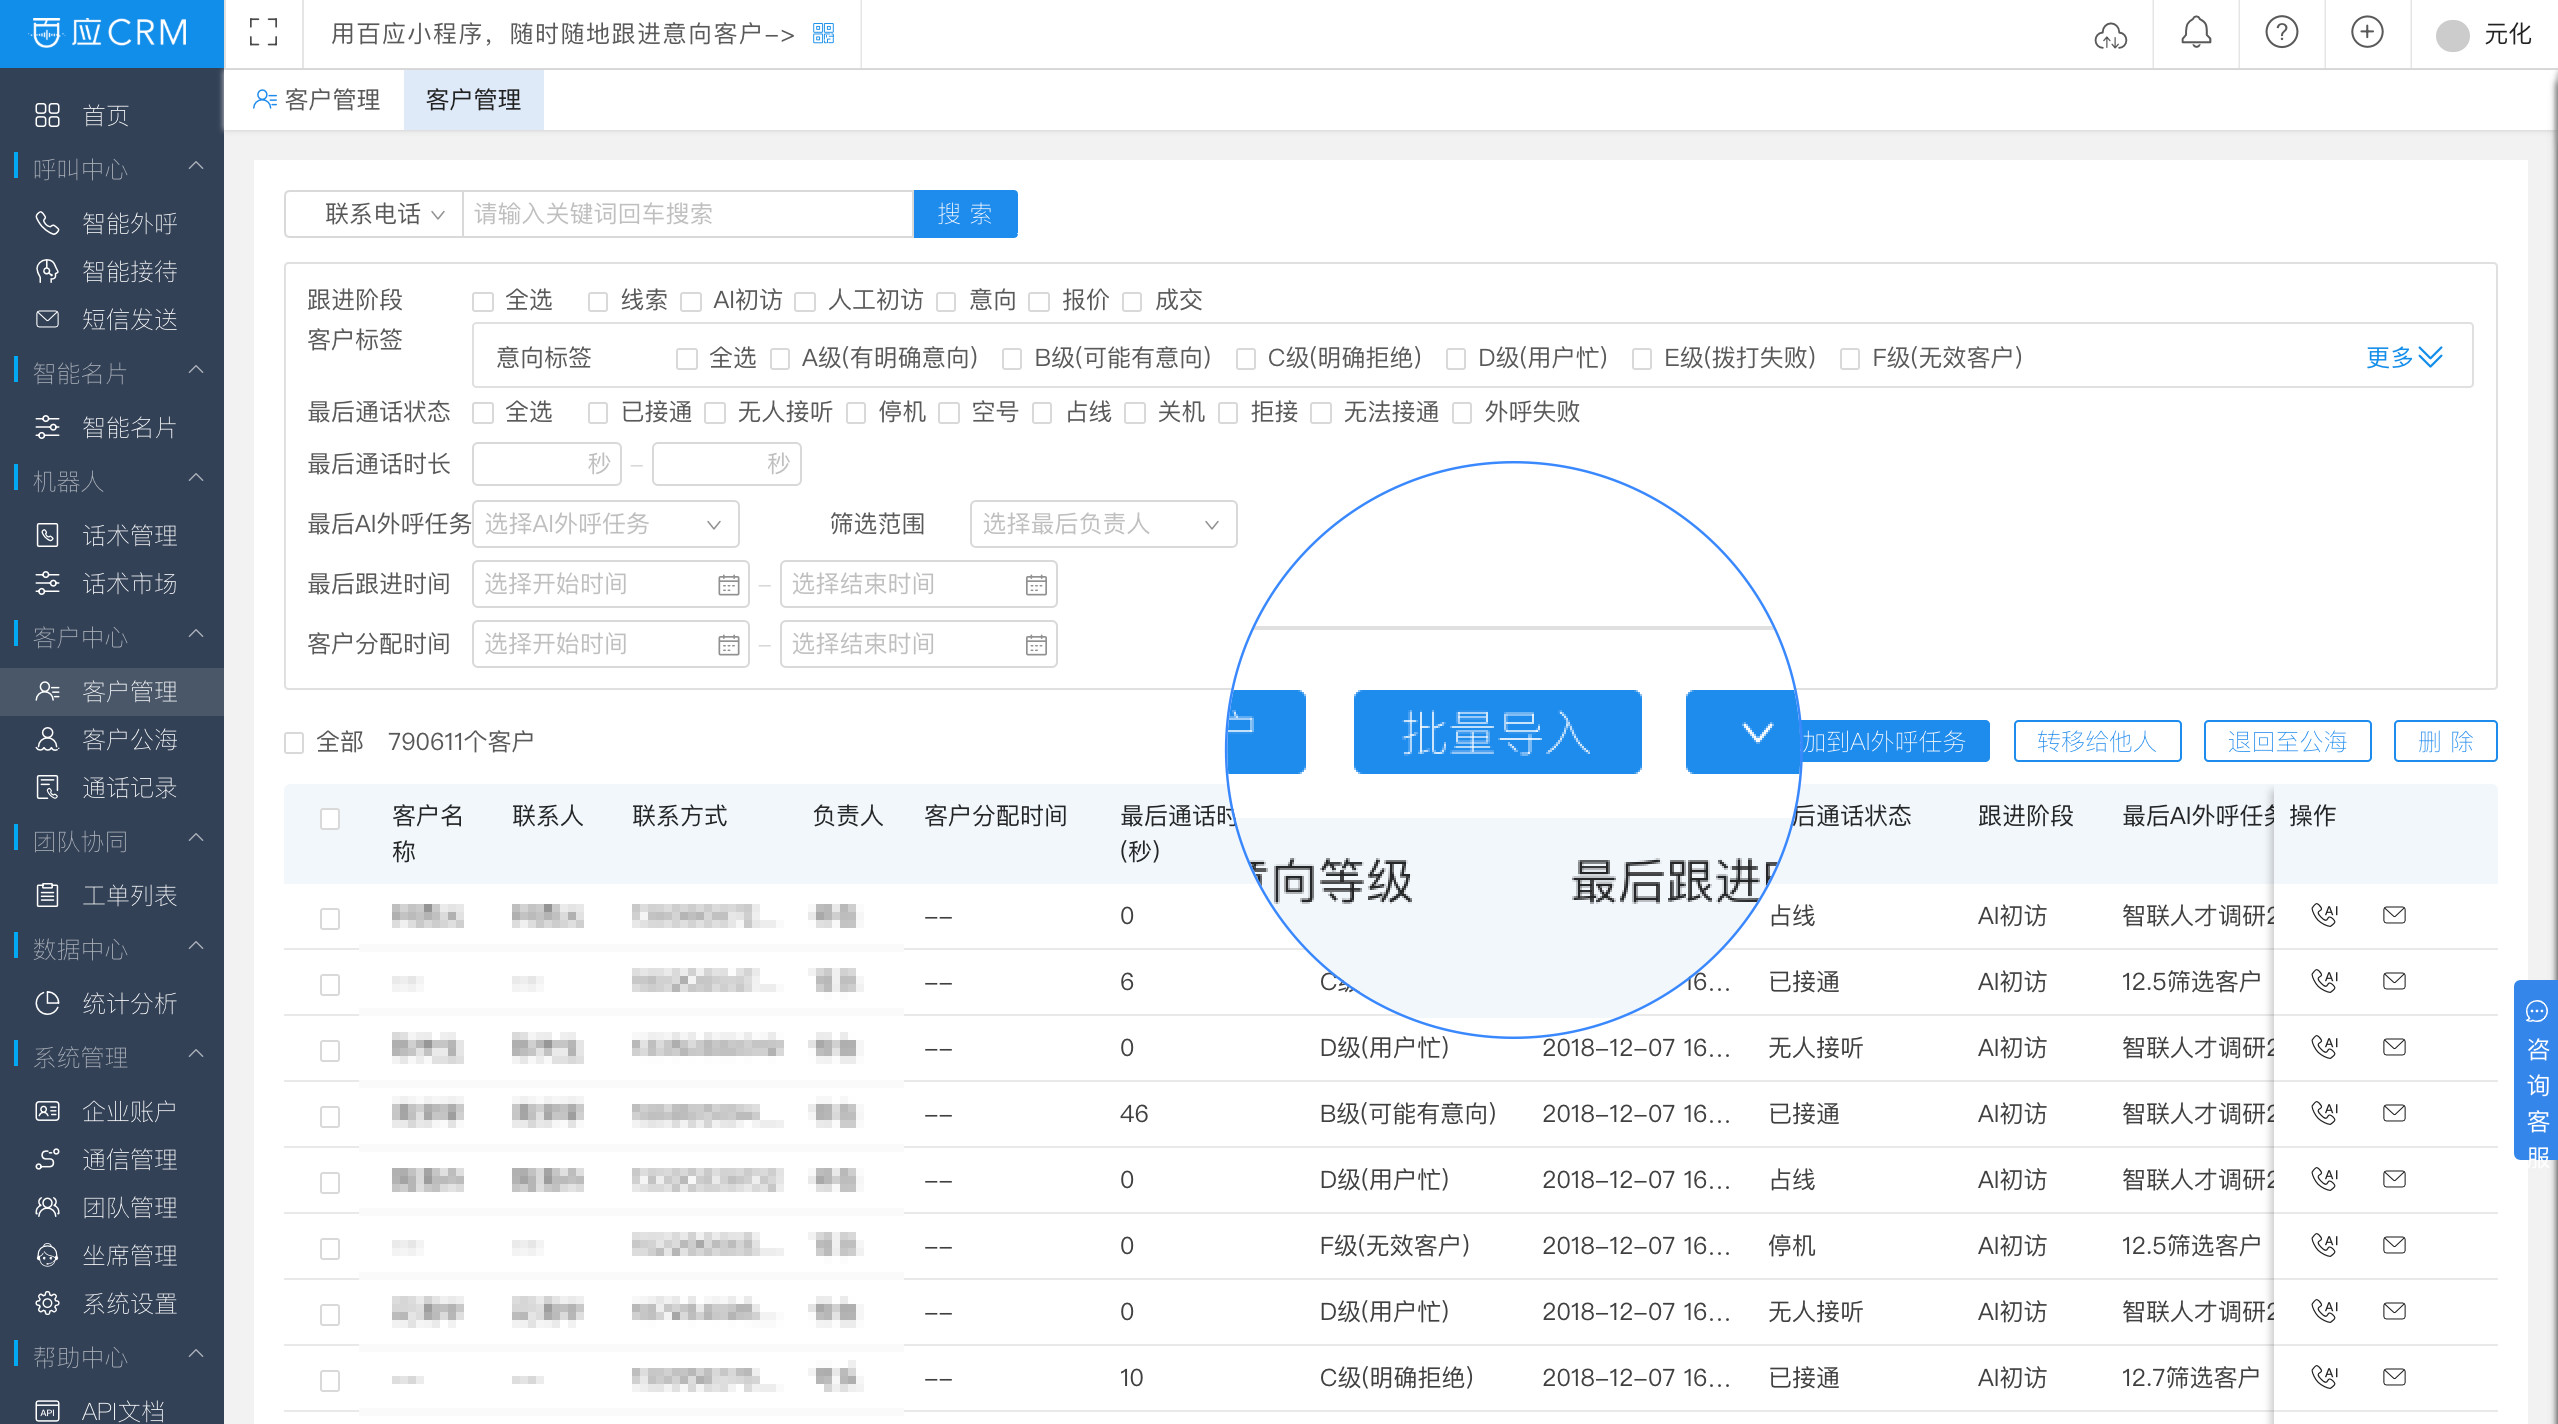This screenshot has width=2558, height=1424.
Task: Open 话术管理 in the sidebar
Action: tap(129, 535)
